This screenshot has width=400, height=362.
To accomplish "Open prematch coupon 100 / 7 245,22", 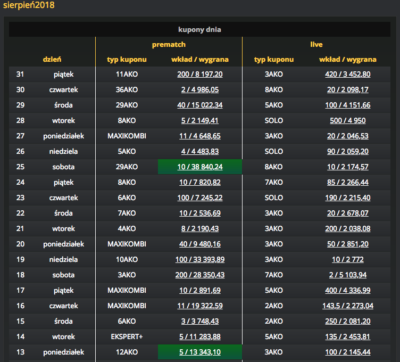I will (200, 198).
